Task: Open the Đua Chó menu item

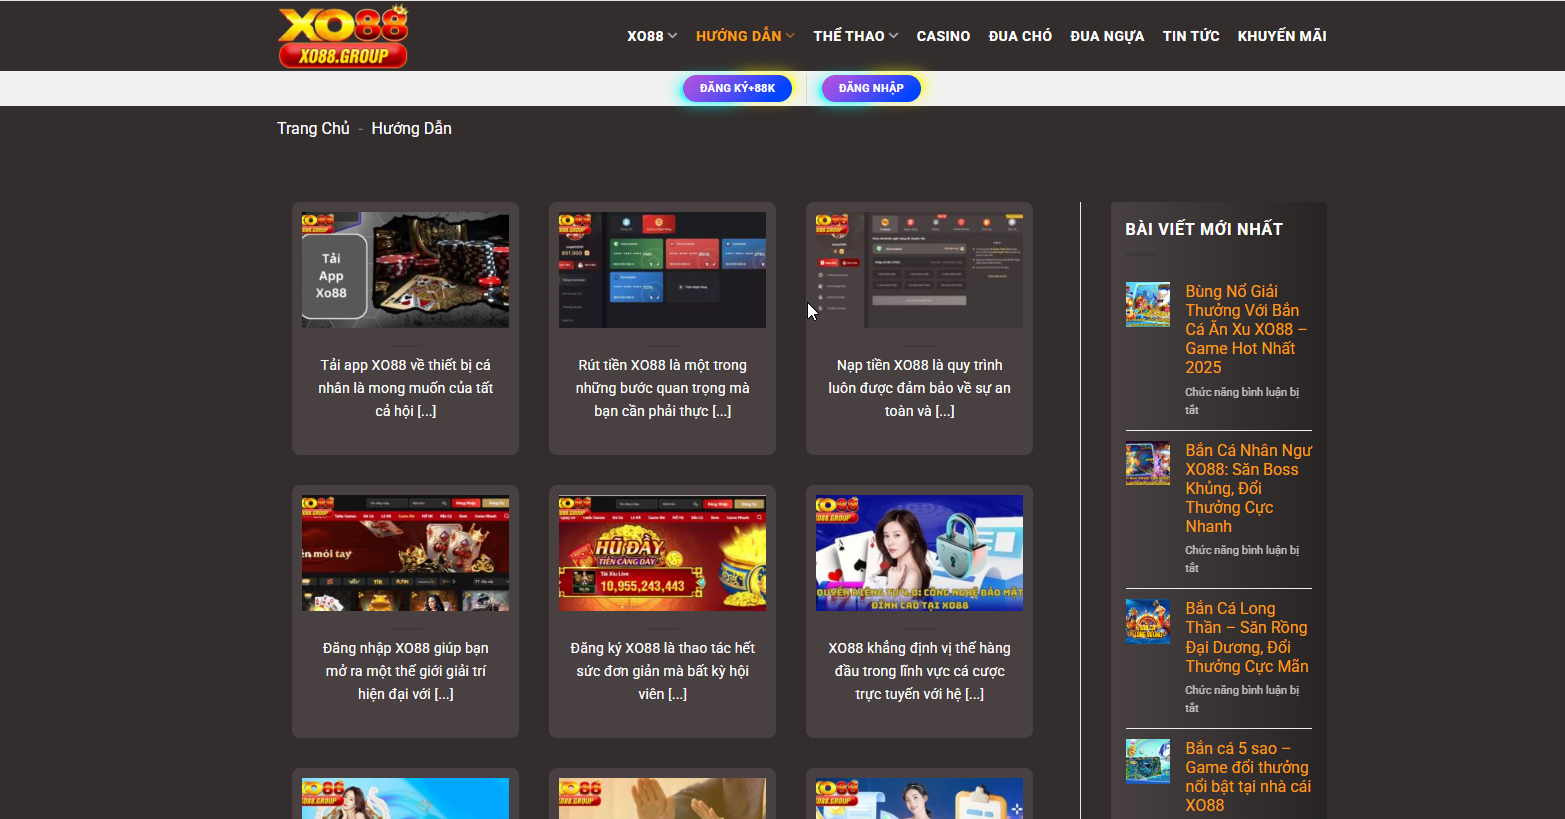Action: (x=1020, y=36)
